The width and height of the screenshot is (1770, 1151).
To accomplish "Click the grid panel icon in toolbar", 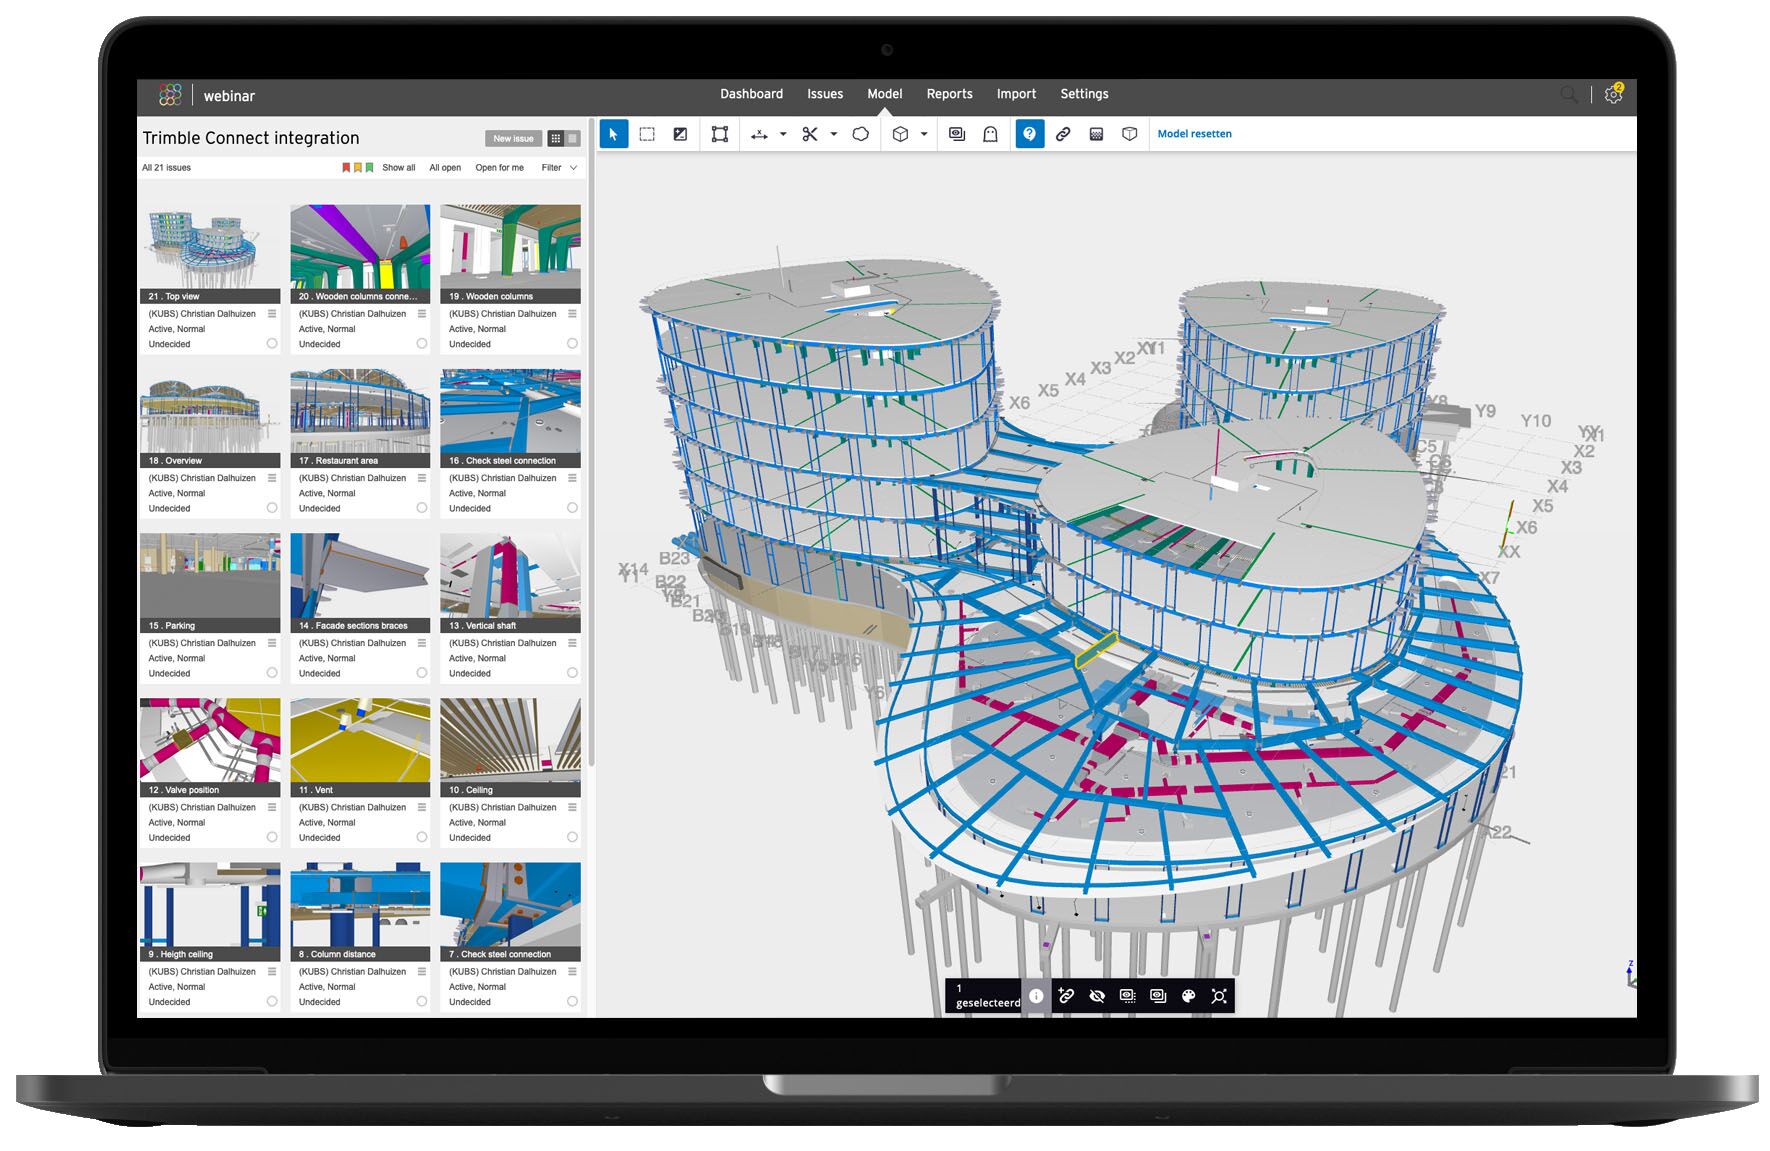I will pyautogui.click(x=1096, y=134).
